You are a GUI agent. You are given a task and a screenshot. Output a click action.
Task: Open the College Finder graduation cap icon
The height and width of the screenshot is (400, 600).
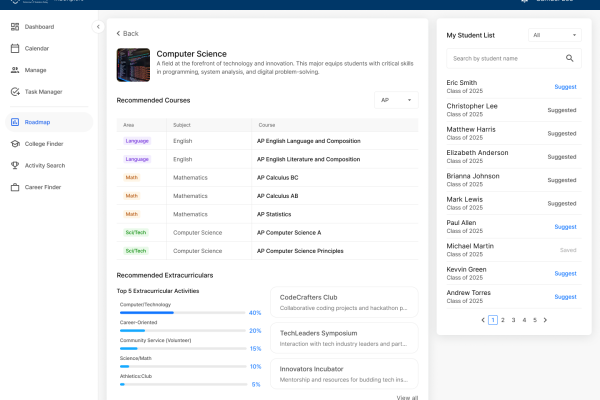(15, 144)
